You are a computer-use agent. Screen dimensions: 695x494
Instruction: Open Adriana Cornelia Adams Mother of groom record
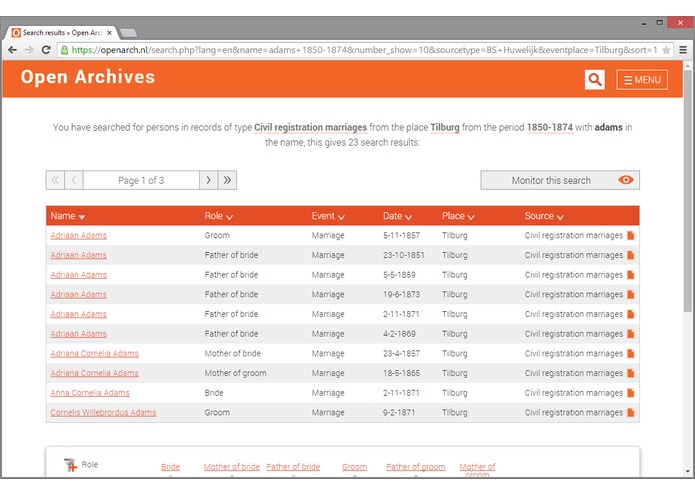(x=94, y=373)
